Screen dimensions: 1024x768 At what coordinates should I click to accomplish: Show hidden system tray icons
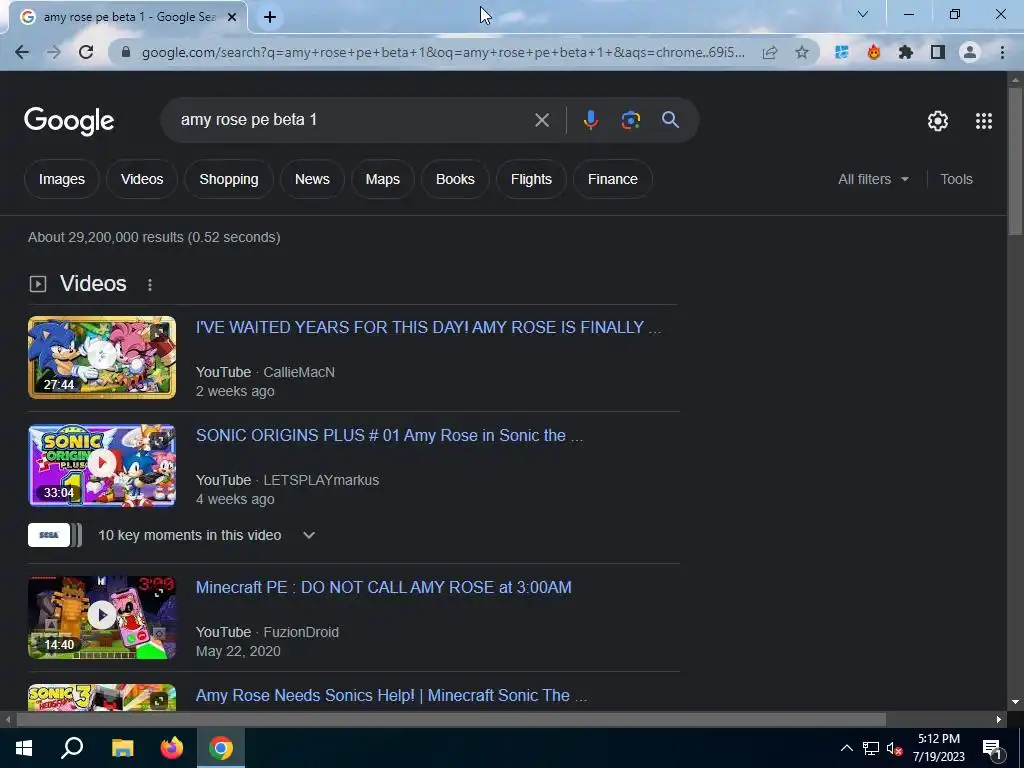[x=846, y=748]
